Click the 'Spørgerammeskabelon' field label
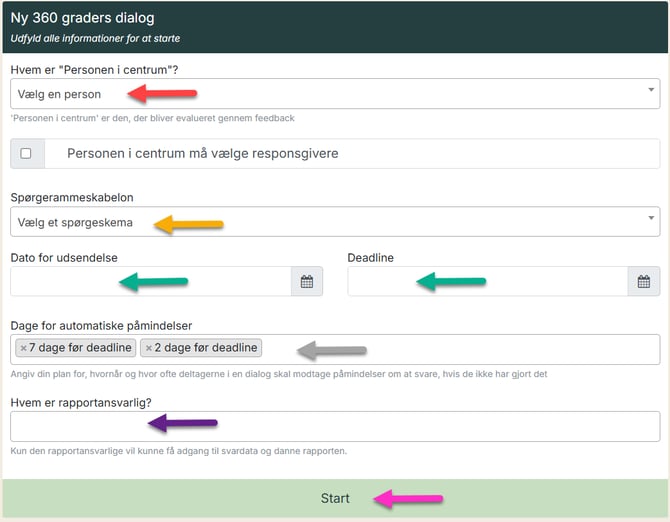Viewport: 670px width, 522px height. click(x=72, y=198)
